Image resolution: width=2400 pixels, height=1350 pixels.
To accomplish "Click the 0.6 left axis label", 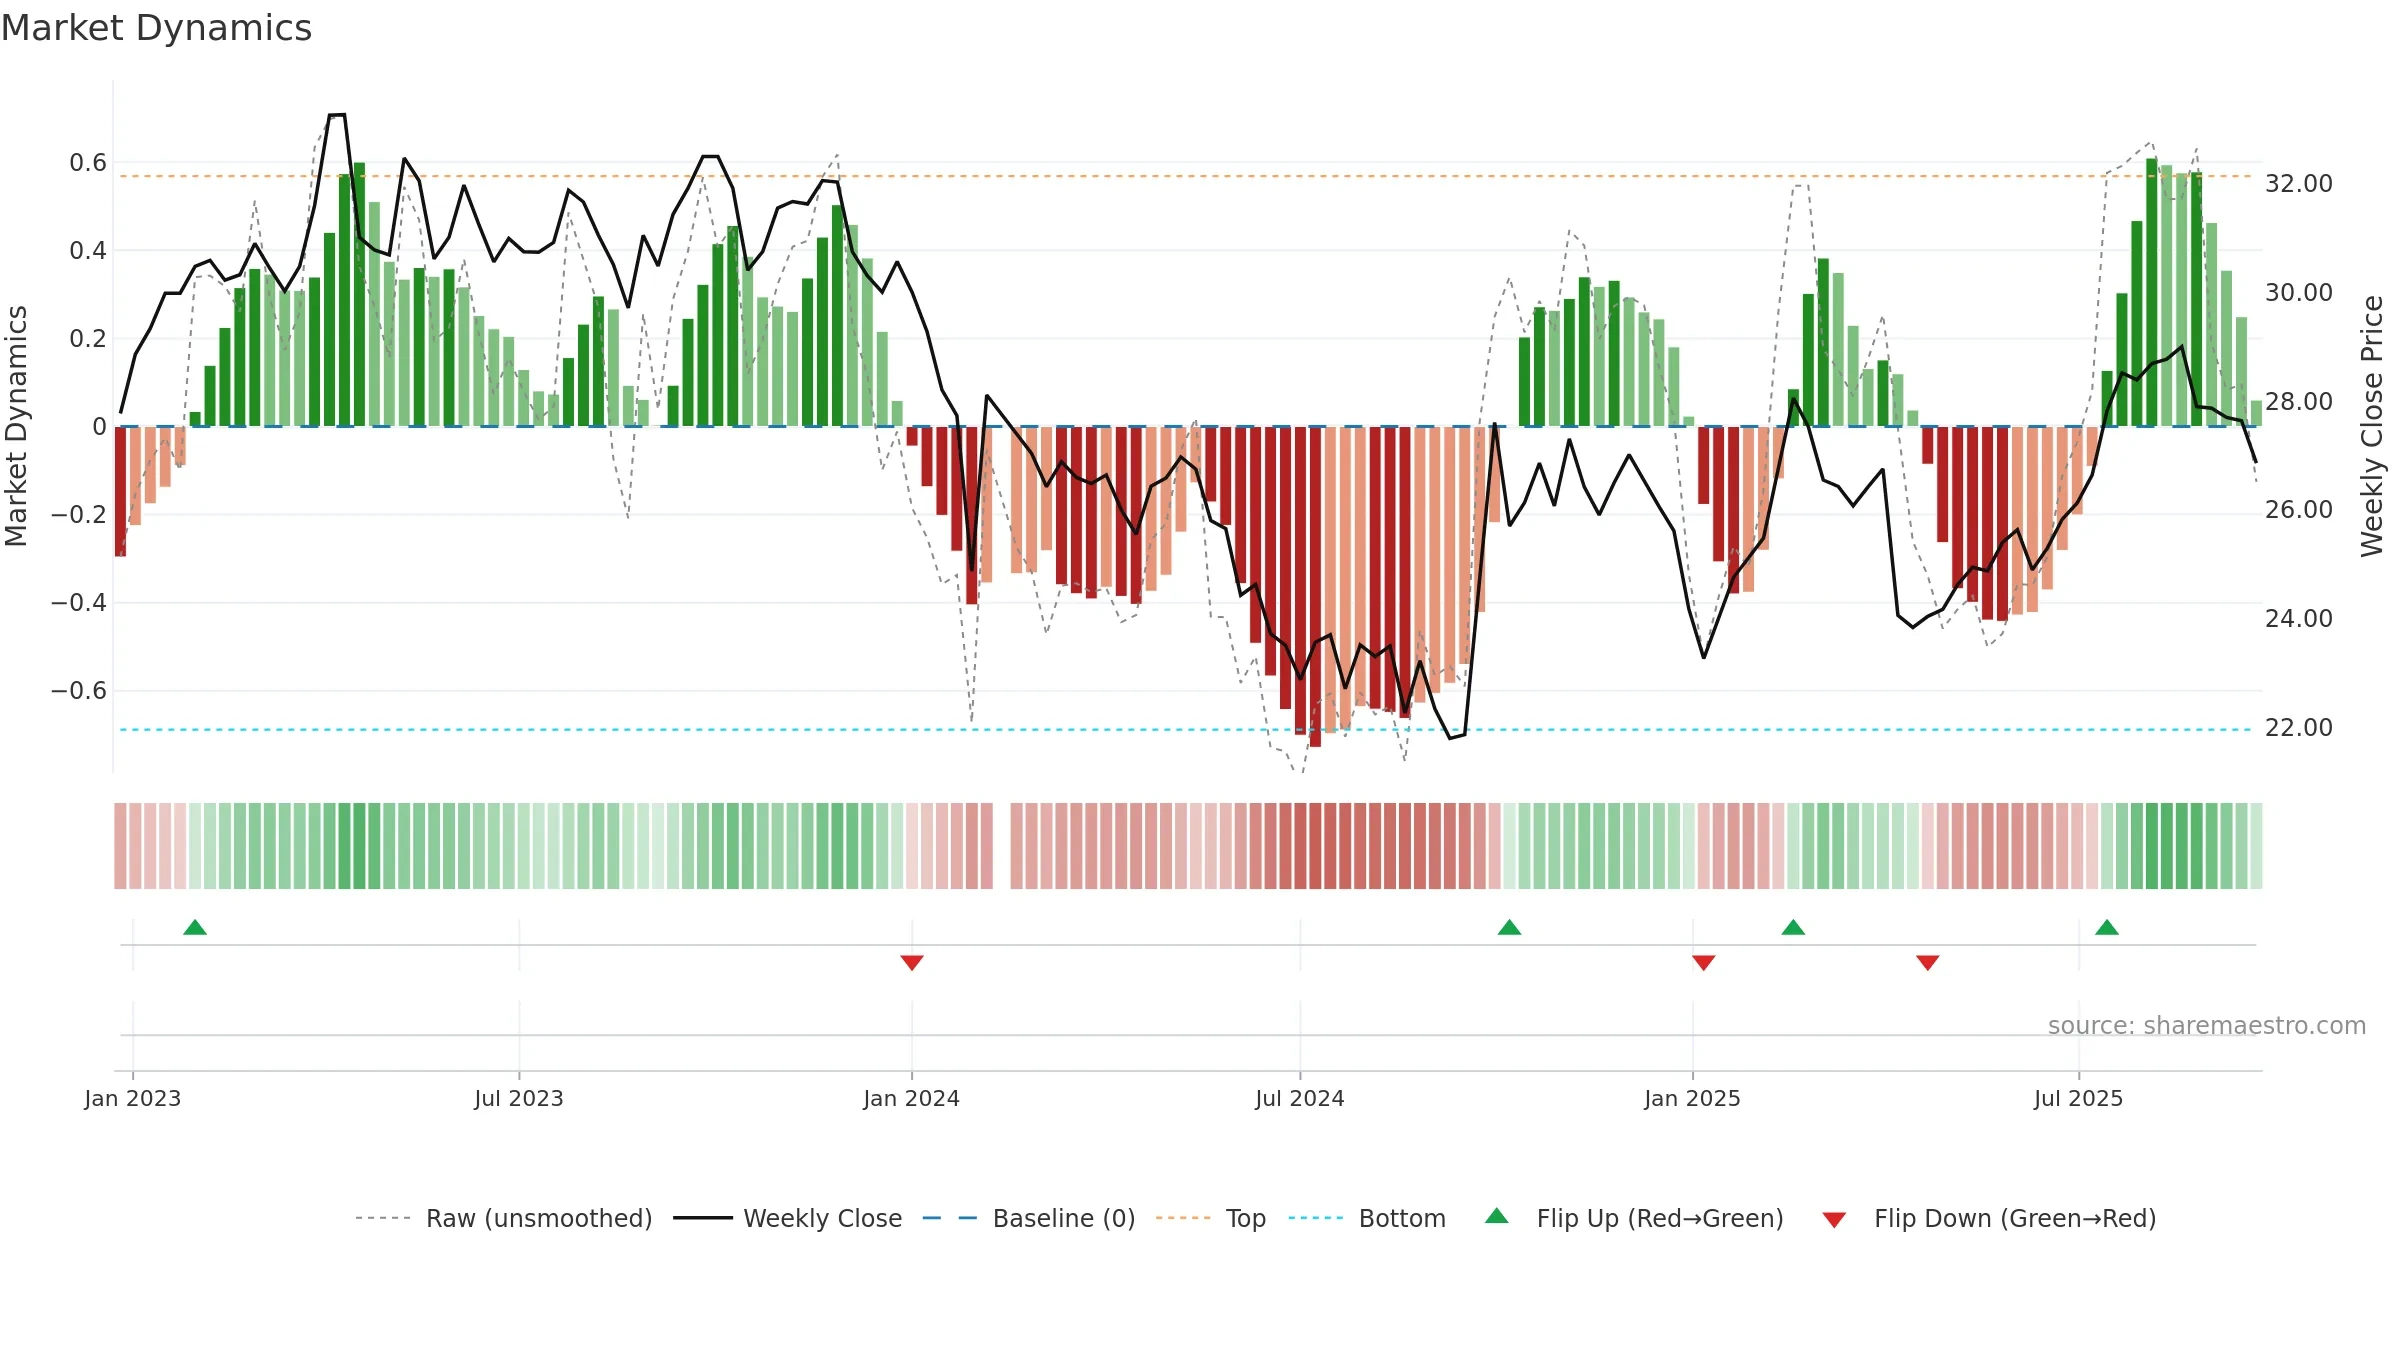I will click(x=88, y=162).
